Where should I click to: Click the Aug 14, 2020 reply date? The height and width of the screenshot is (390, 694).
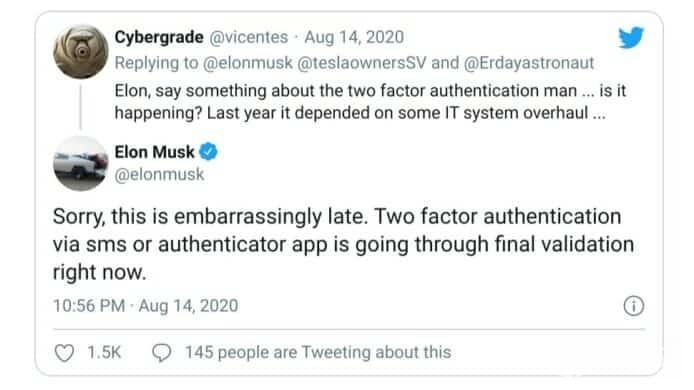click(354, 37)
